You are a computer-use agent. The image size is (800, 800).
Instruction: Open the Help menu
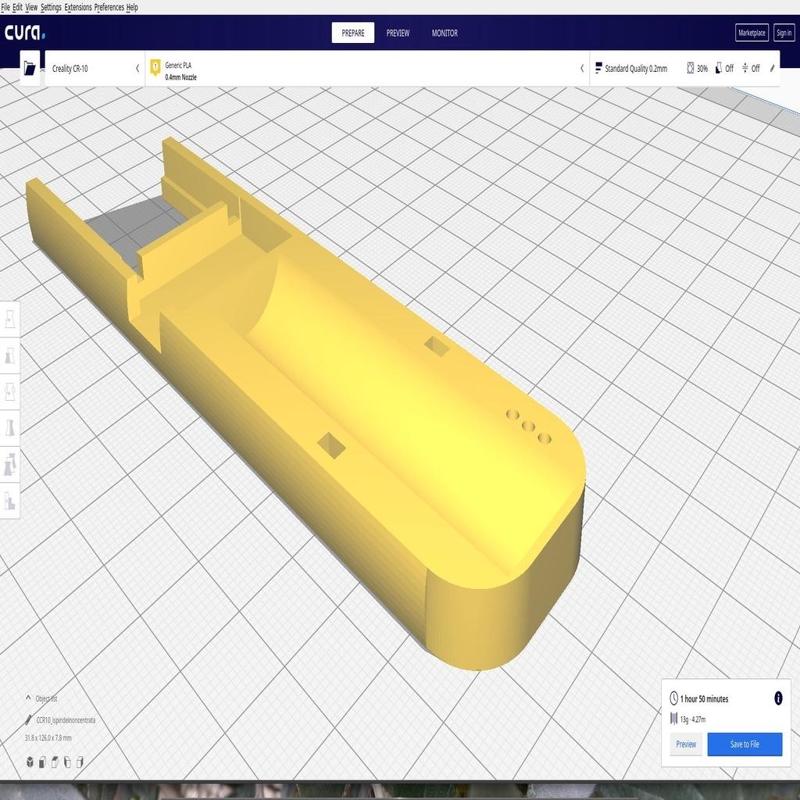(132, 7)
